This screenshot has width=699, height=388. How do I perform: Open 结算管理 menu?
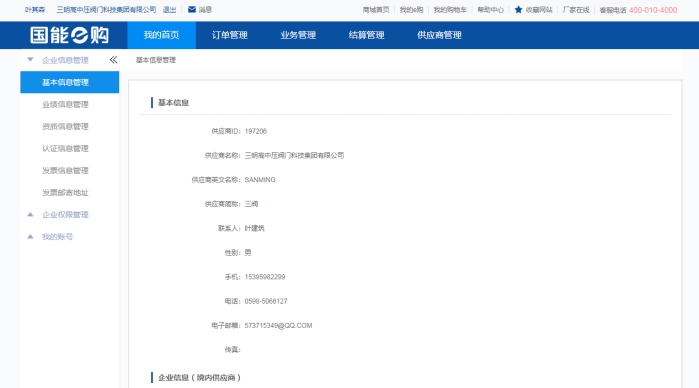(366, 35)
